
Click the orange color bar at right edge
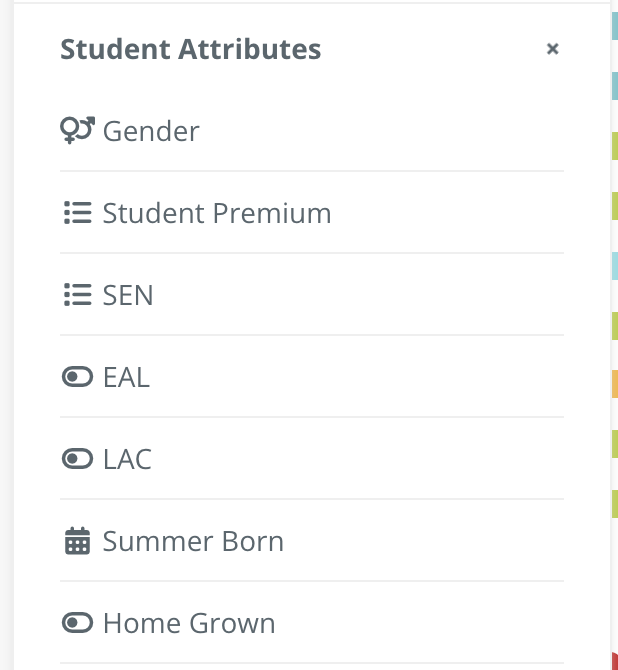pos(615,384)
